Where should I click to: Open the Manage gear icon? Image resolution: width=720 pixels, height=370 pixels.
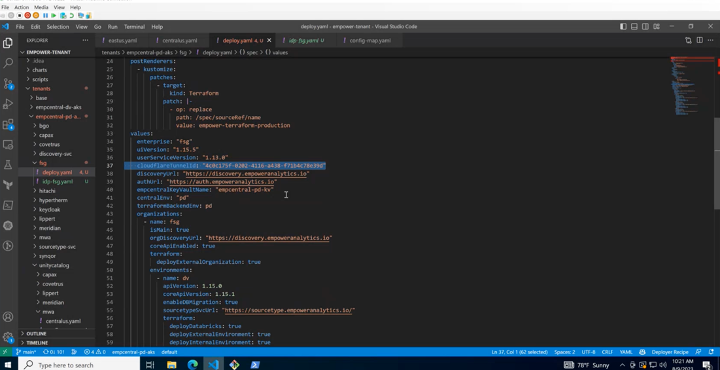click(x=8, y=336)
